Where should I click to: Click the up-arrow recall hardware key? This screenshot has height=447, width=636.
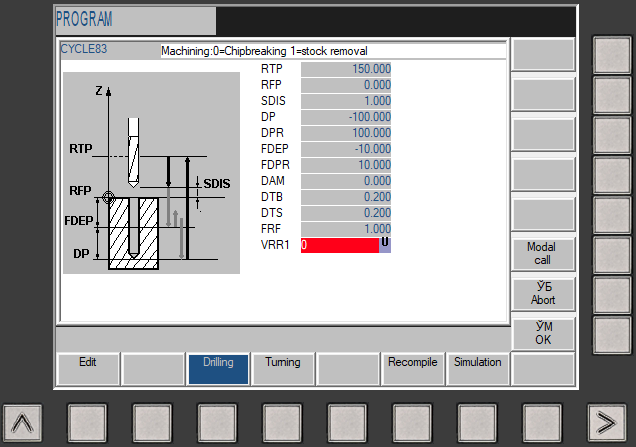(22, 423)
